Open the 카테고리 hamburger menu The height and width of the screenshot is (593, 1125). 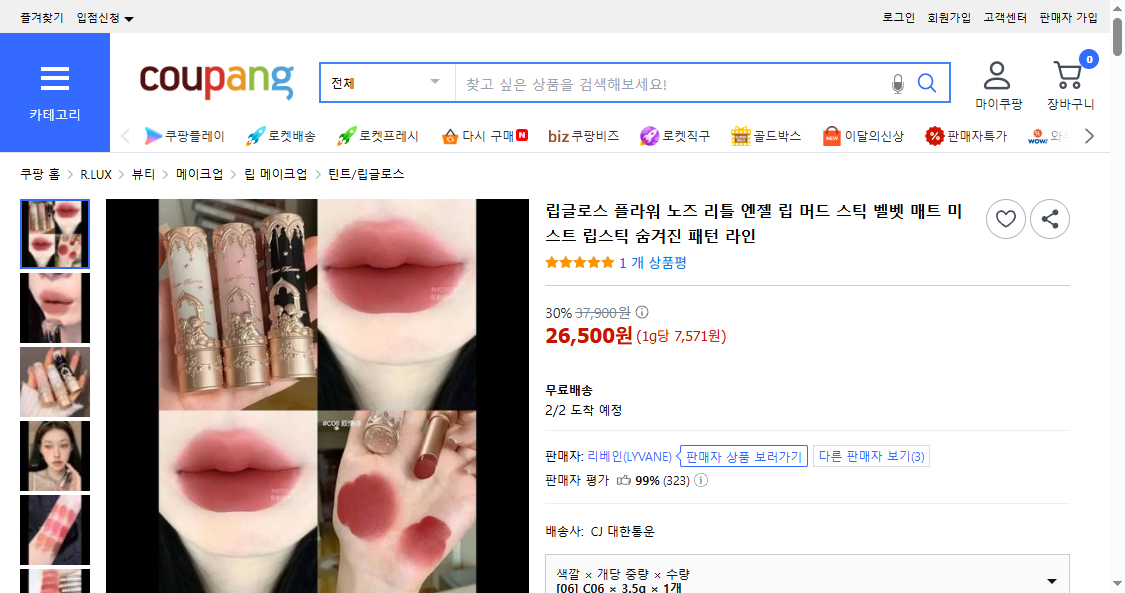[55, 80]
